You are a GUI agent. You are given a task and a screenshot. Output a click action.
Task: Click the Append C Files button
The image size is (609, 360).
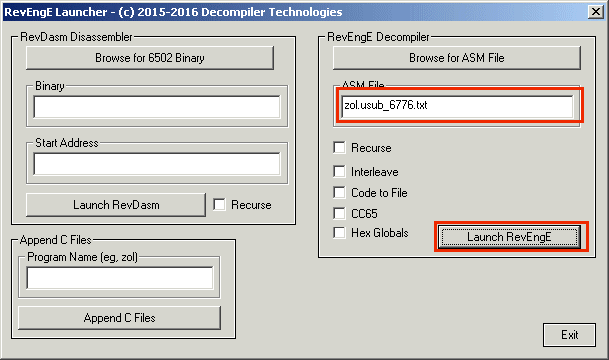[120, 318]
